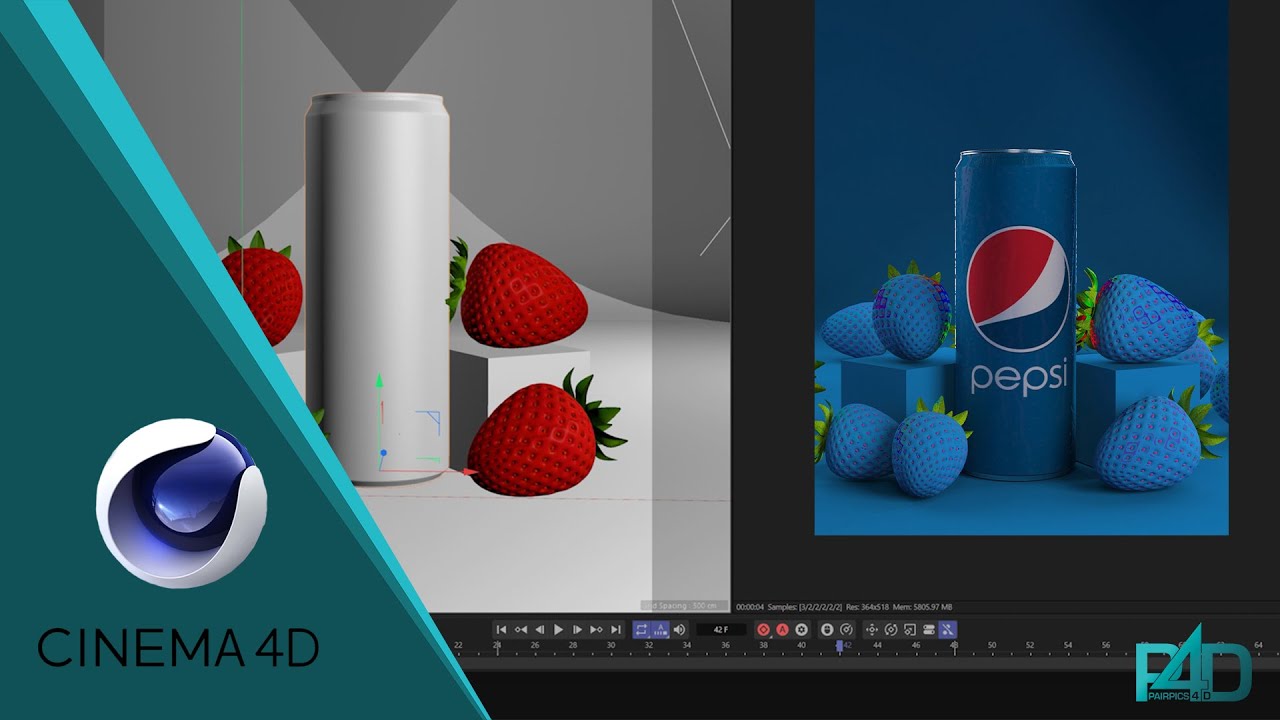Viewport: 1280px width, 720px height.
Task: Toggle the red Autokeying button
Action: [x=782, y=630]
